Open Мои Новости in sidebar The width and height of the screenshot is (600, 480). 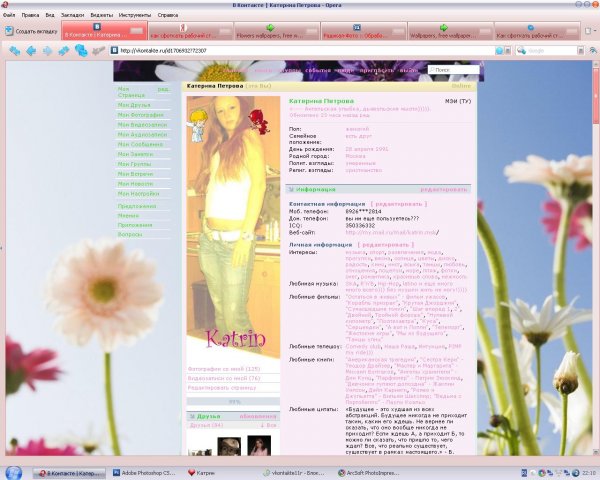pyautogui.click(x=135, y=184)
